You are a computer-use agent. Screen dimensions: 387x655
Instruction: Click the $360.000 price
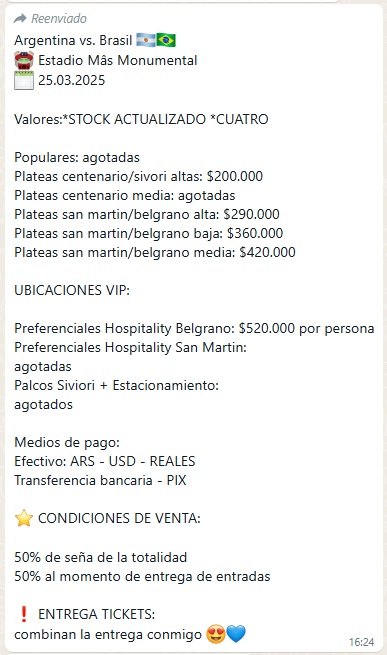[x=255, y=233]
